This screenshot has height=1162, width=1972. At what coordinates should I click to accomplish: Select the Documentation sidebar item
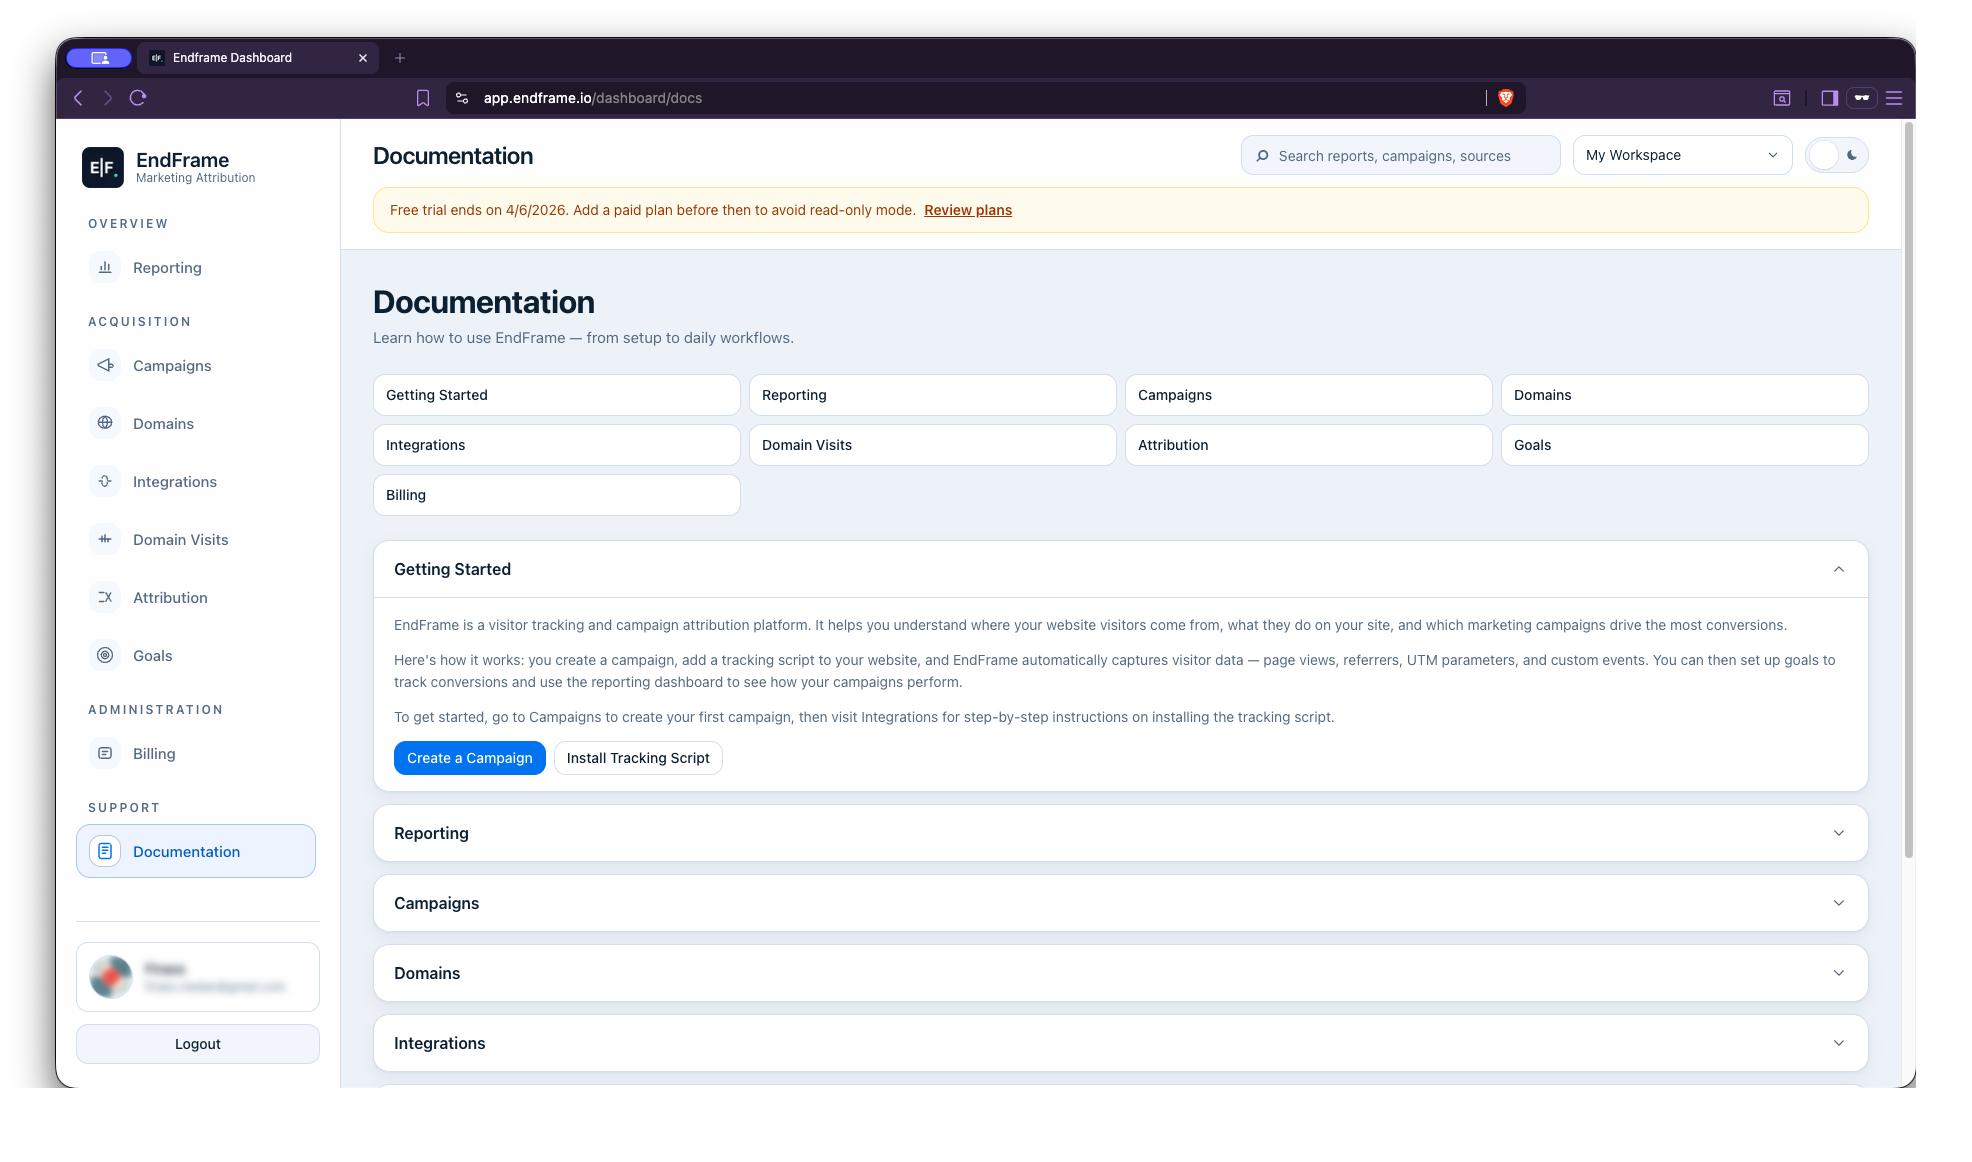[x=196, y=851]
